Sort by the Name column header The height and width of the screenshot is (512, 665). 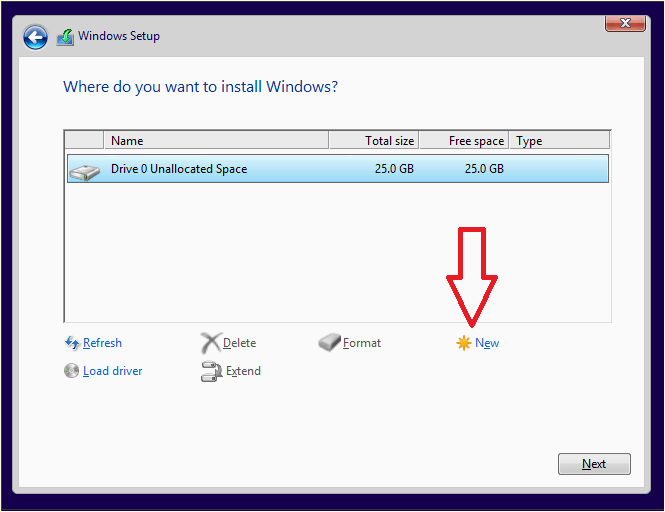click(216, 140)
